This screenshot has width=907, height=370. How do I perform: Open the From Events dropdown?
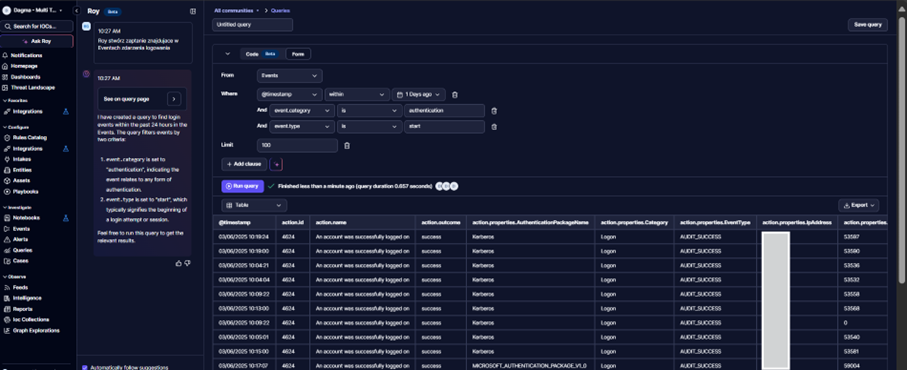click(x=289, y=76)
